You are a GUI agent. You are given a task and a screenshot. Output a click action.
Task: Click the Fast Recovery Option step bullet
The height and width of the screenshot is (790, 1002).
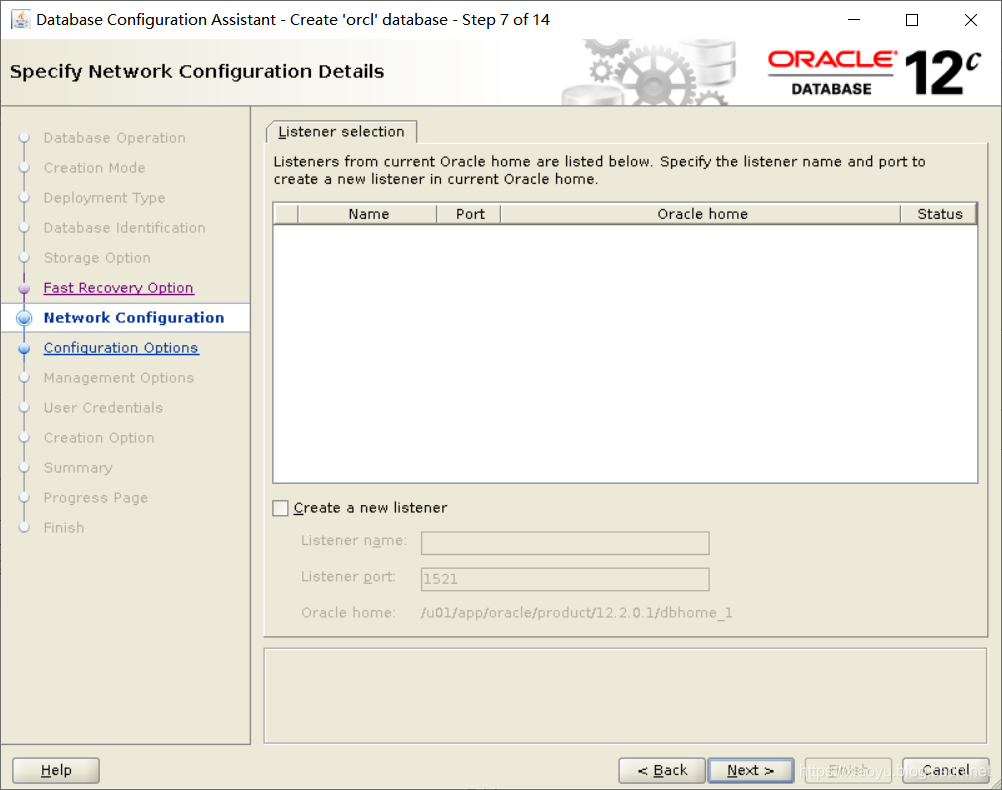click(24, 288)
